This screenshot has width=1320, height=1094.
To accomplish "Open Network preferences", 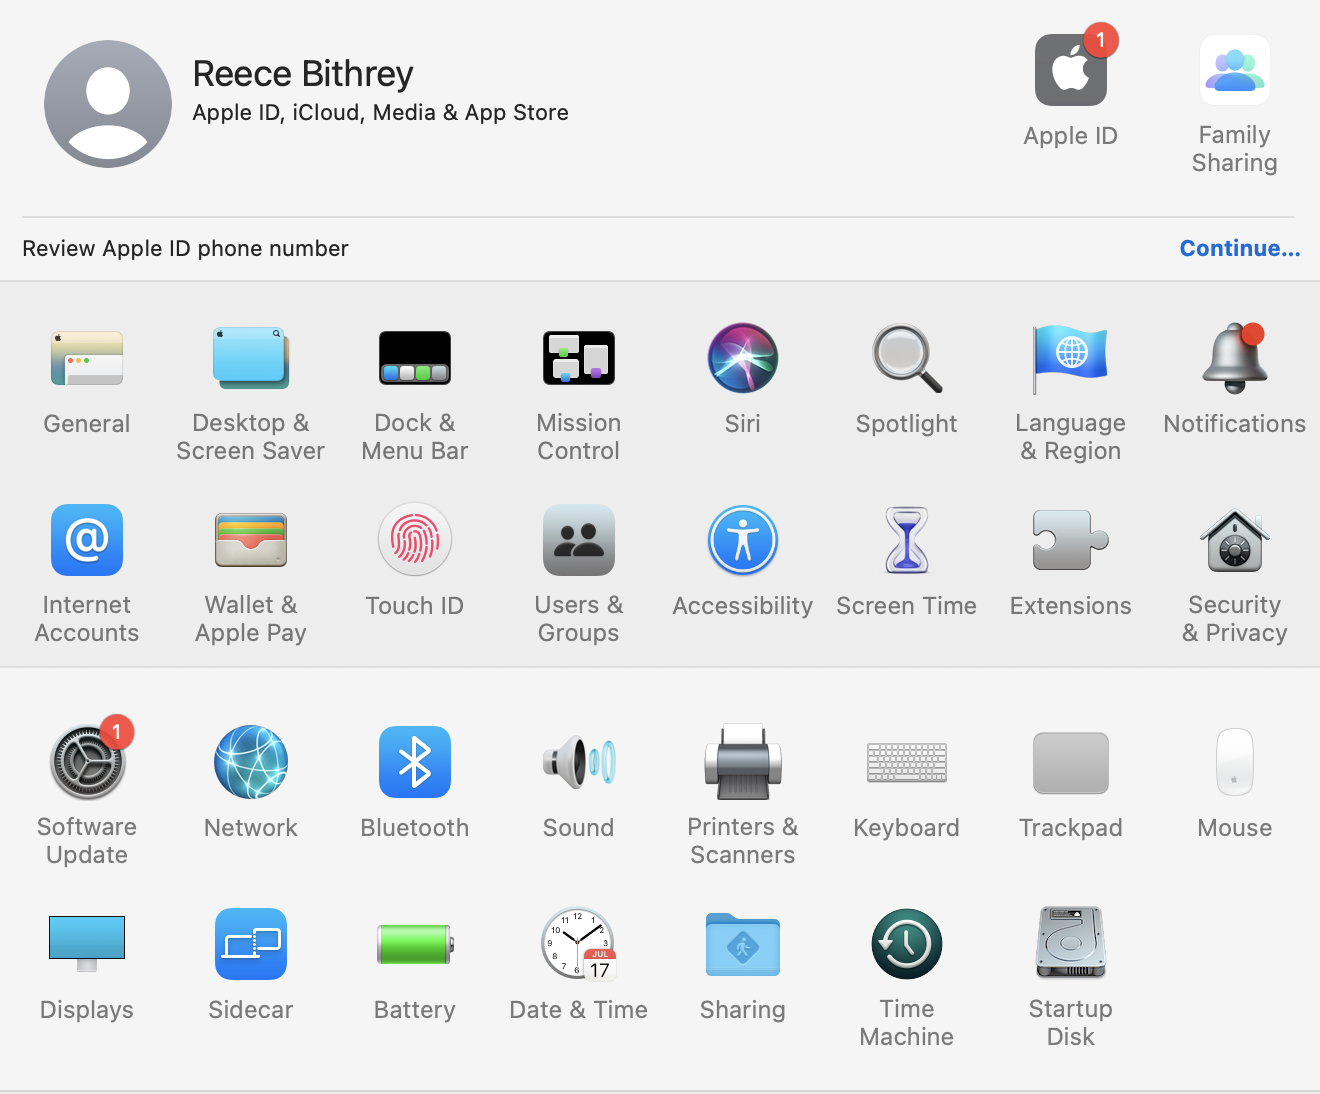I will pos(251,762).
